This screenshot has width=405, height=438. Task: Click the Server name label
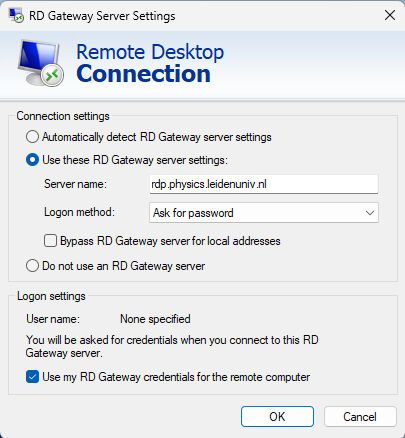click(x=75, y=184)
